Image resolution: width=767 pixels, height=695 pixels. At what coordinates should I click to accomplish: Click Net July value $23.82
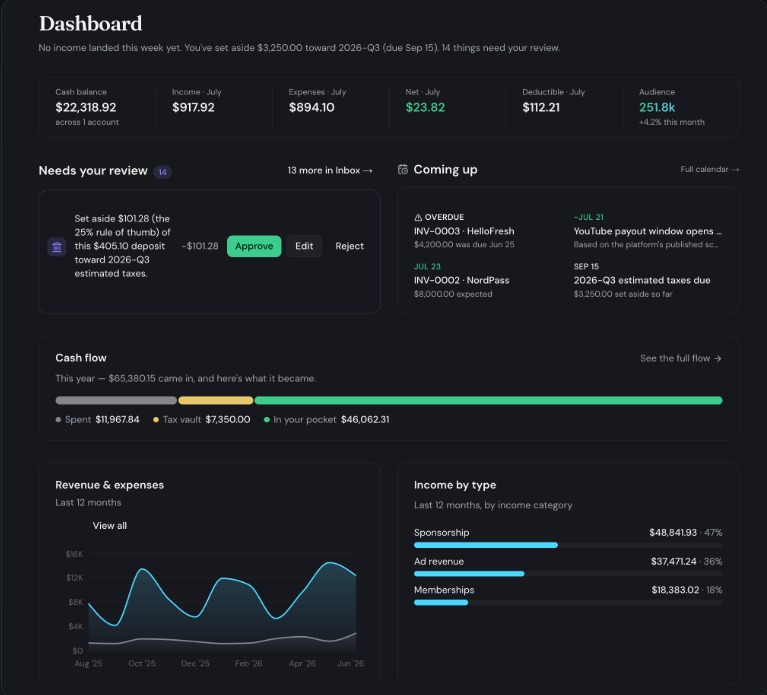pos(425,107)
